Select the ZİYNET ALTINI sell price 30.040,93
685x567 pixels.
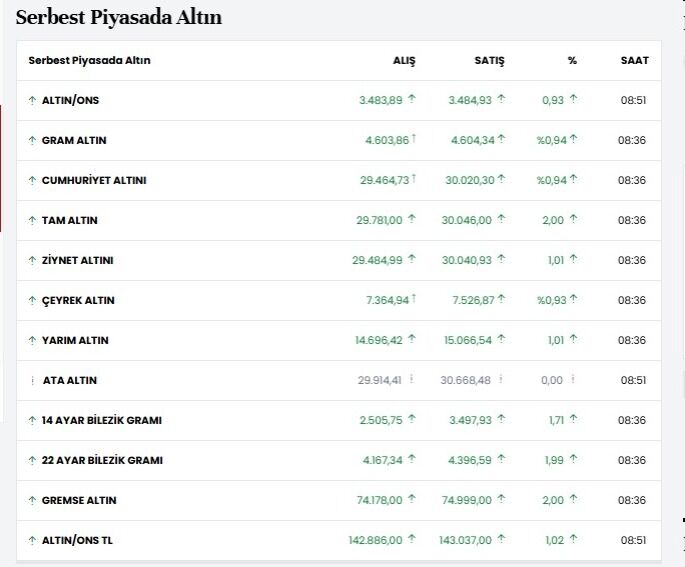466,260
